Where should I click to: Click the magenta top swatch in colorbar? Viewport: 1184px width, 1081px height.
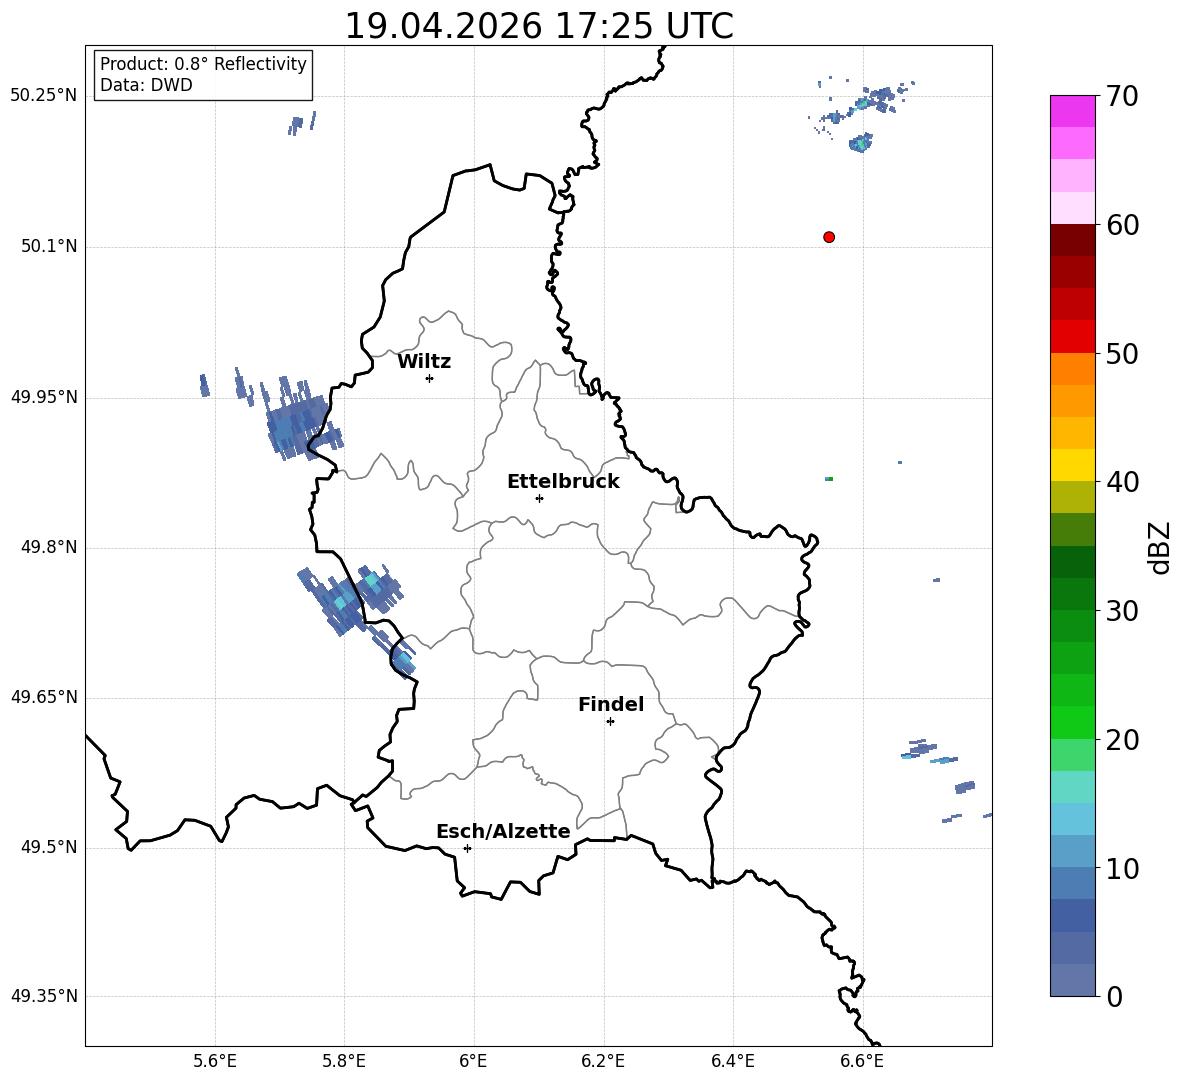click(1072, 111)
